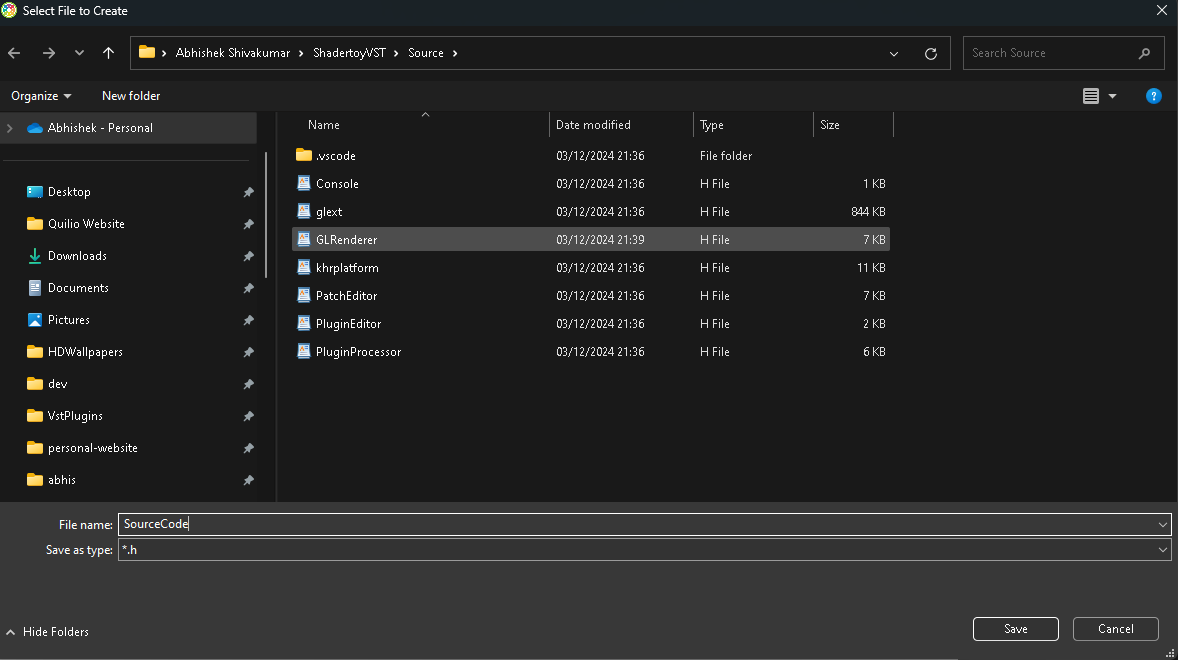1178x660 pixels.
Task: Go up one folder level
Action: (x=108, y=53)
